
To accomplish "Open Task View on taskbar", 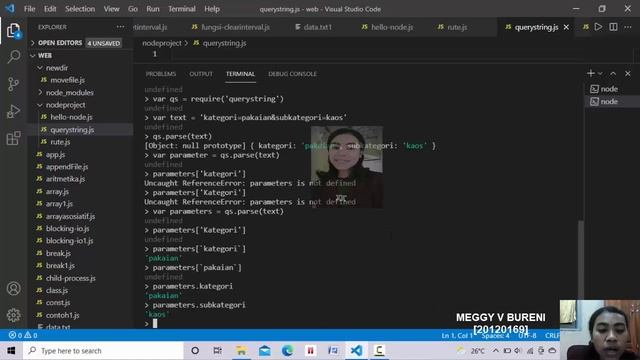I will point(218,351).
